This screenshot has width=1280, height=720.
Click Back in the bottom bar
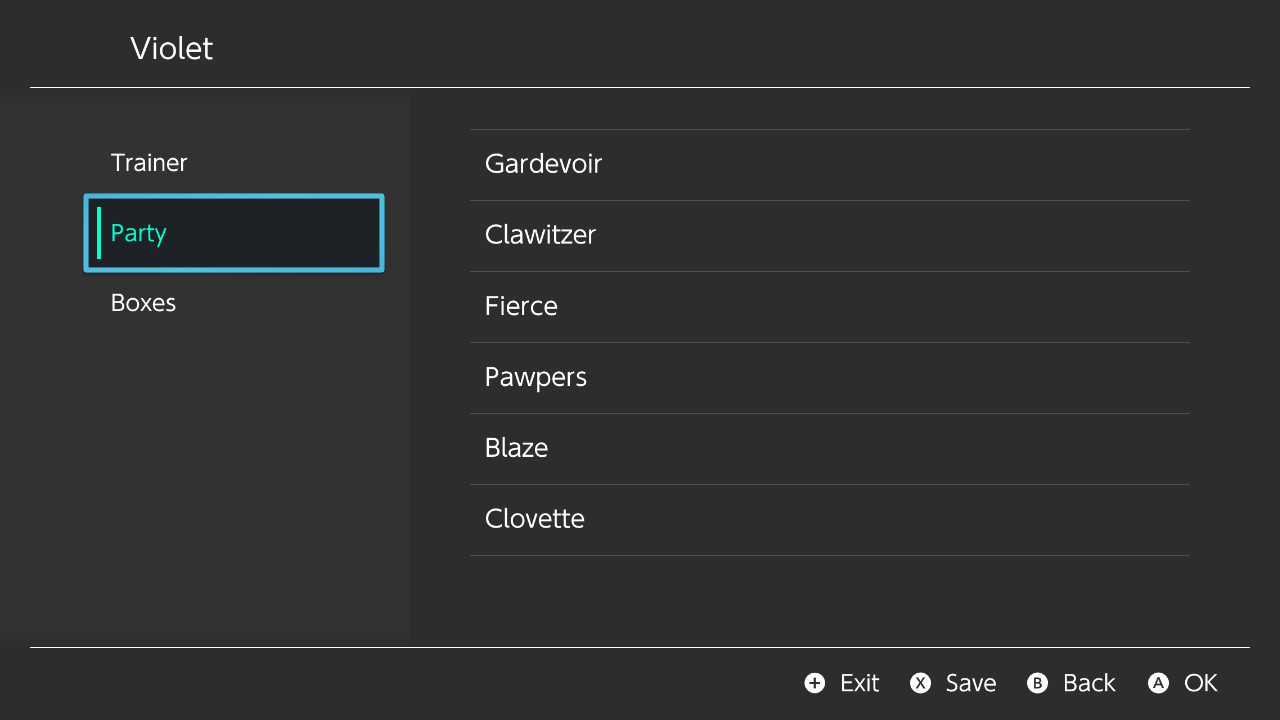1088,683
